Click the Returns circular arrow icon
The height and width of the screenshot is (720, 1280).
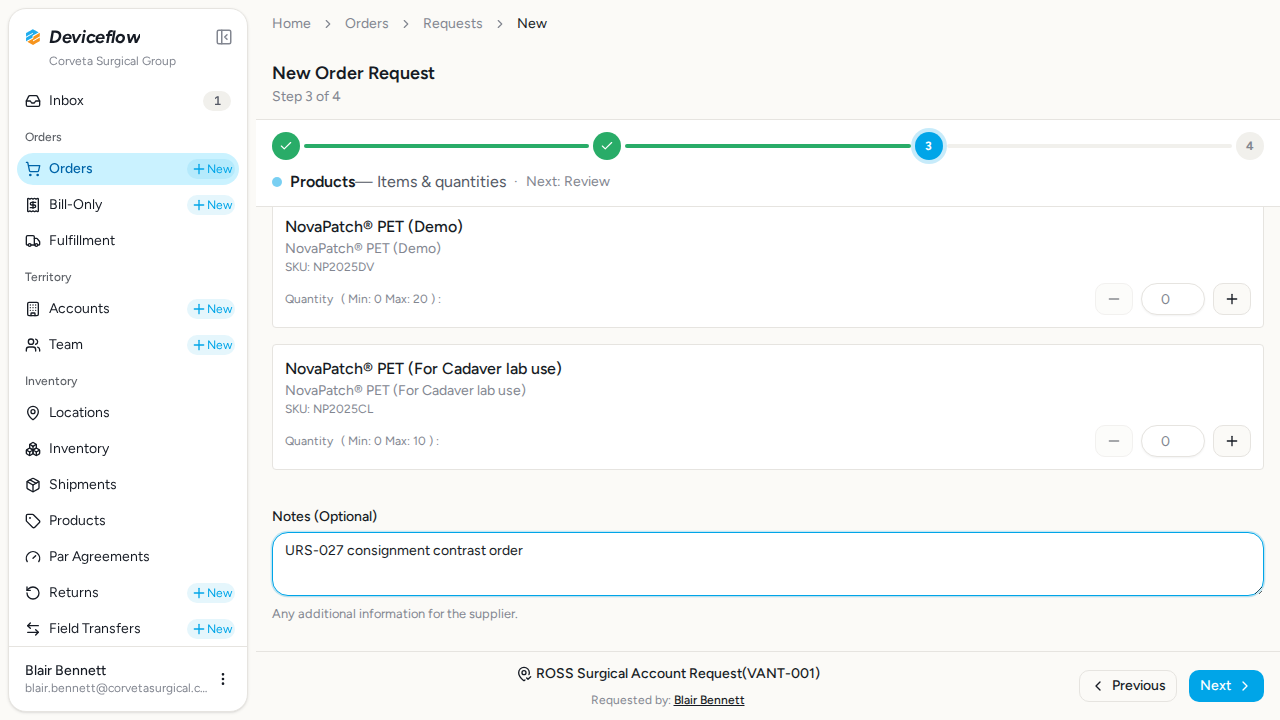[x=33, y=593]
